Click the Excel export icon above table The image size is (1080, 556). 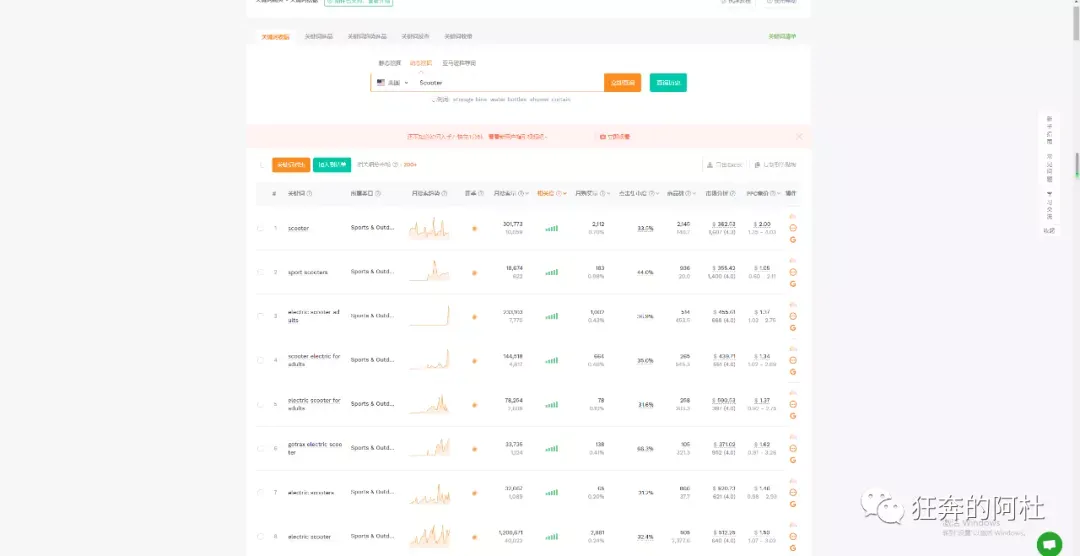click(x=709, y=165)
